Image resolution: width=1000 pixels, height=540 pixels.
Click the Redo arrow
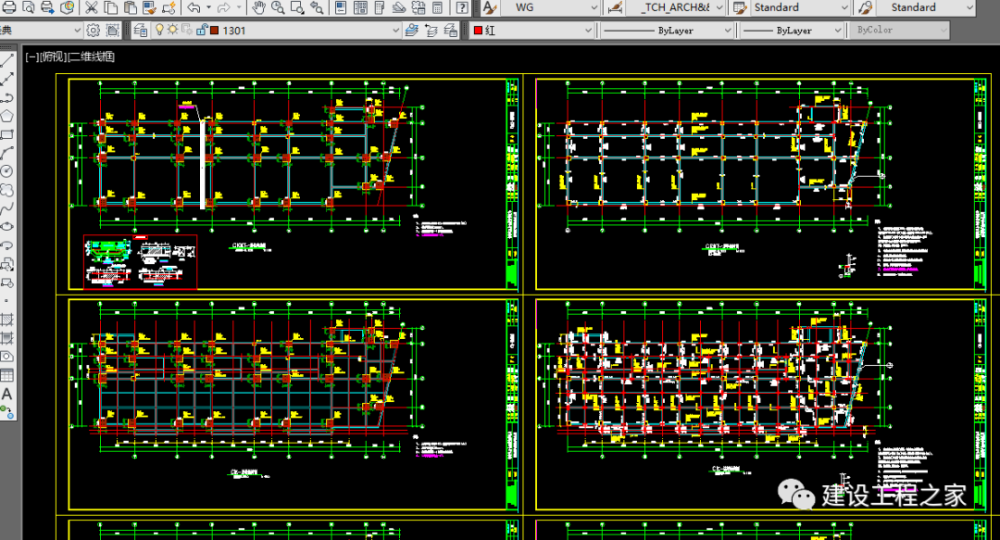(224, 8)
